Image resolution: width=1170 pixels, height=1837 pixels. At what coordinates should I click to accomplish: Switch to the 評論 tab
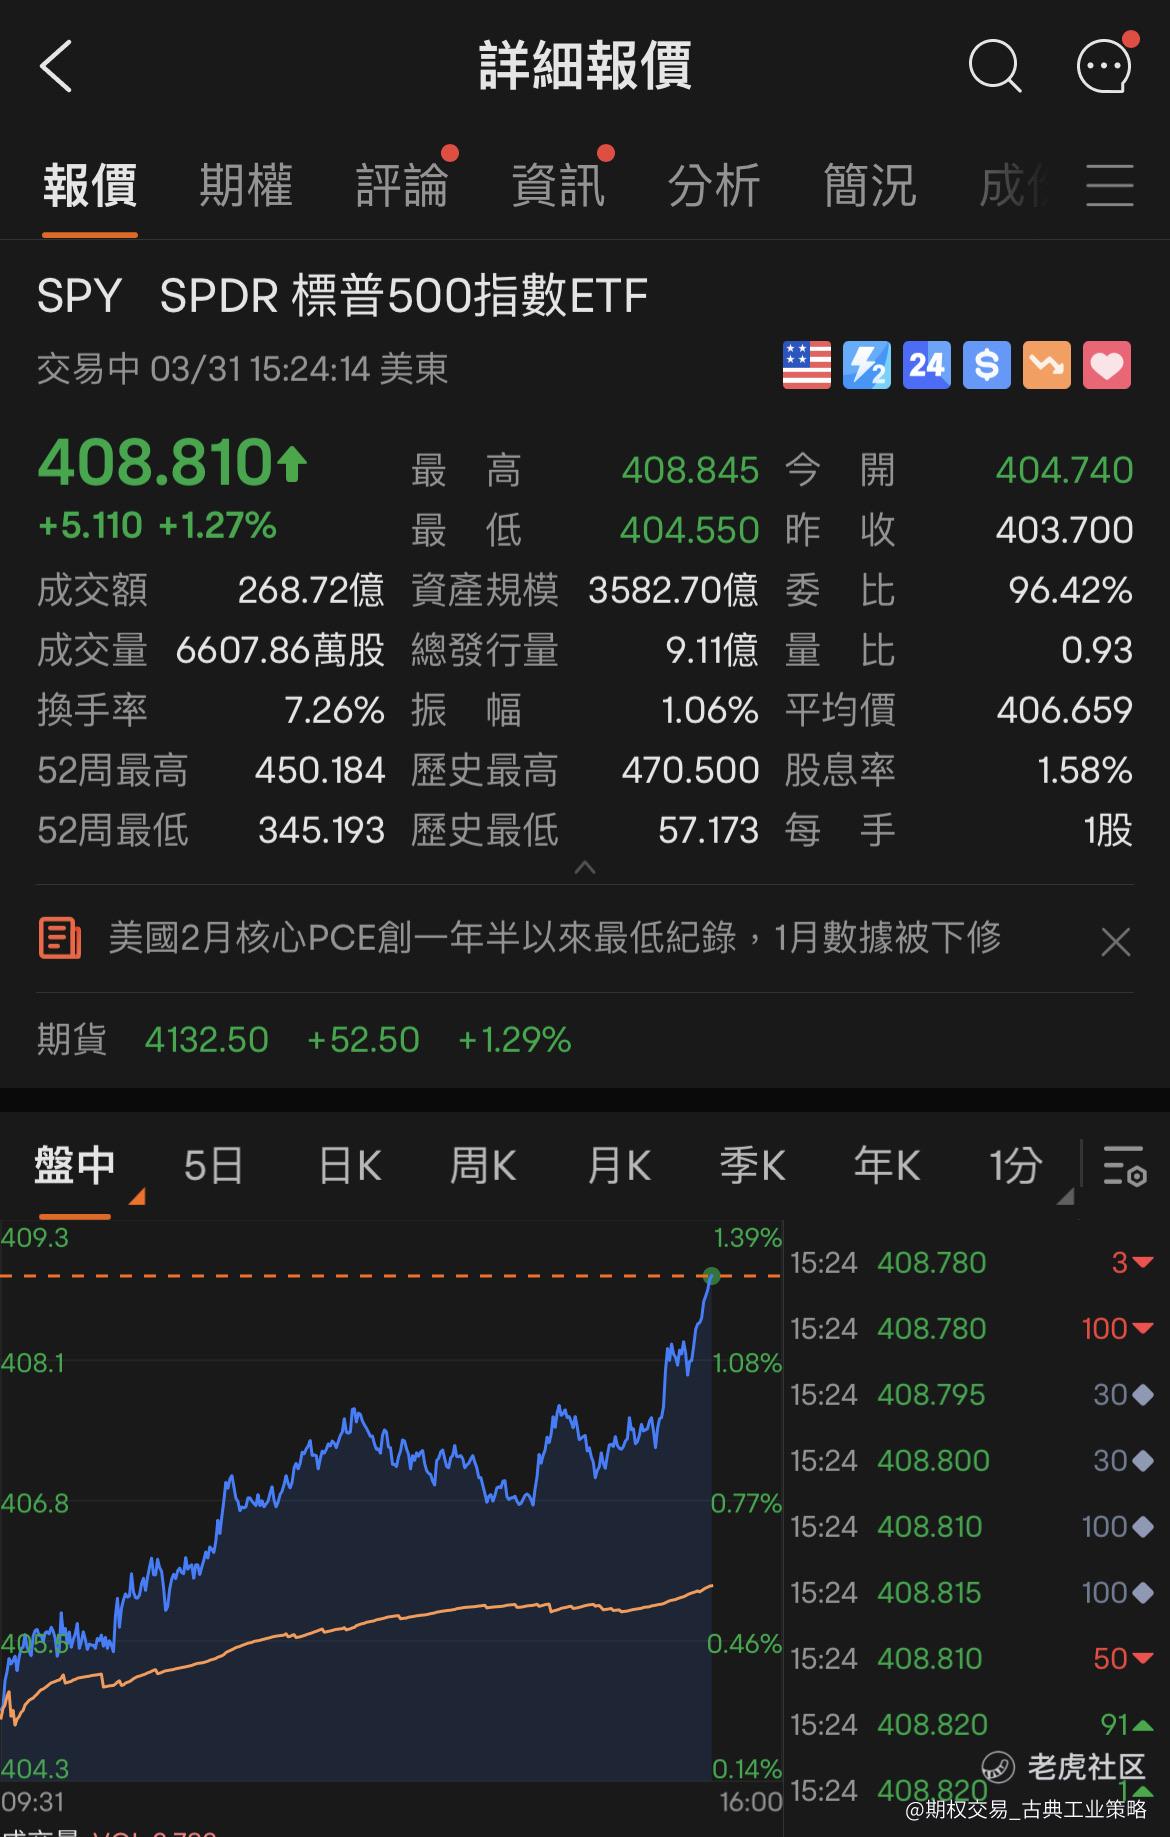point(402,186)
